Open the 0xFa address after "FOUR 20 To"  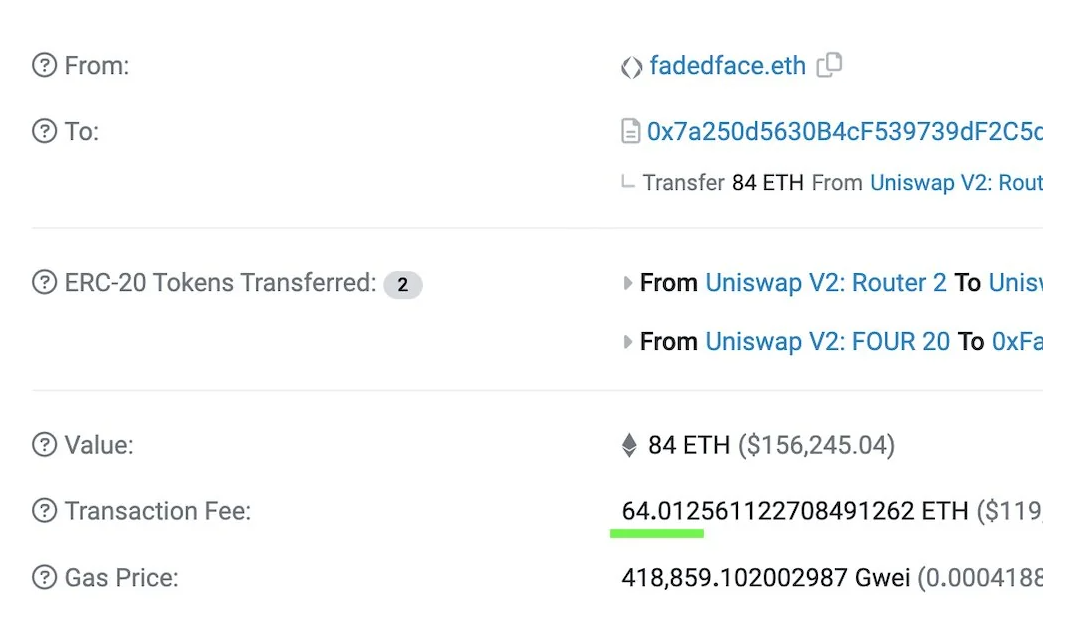1017,342
